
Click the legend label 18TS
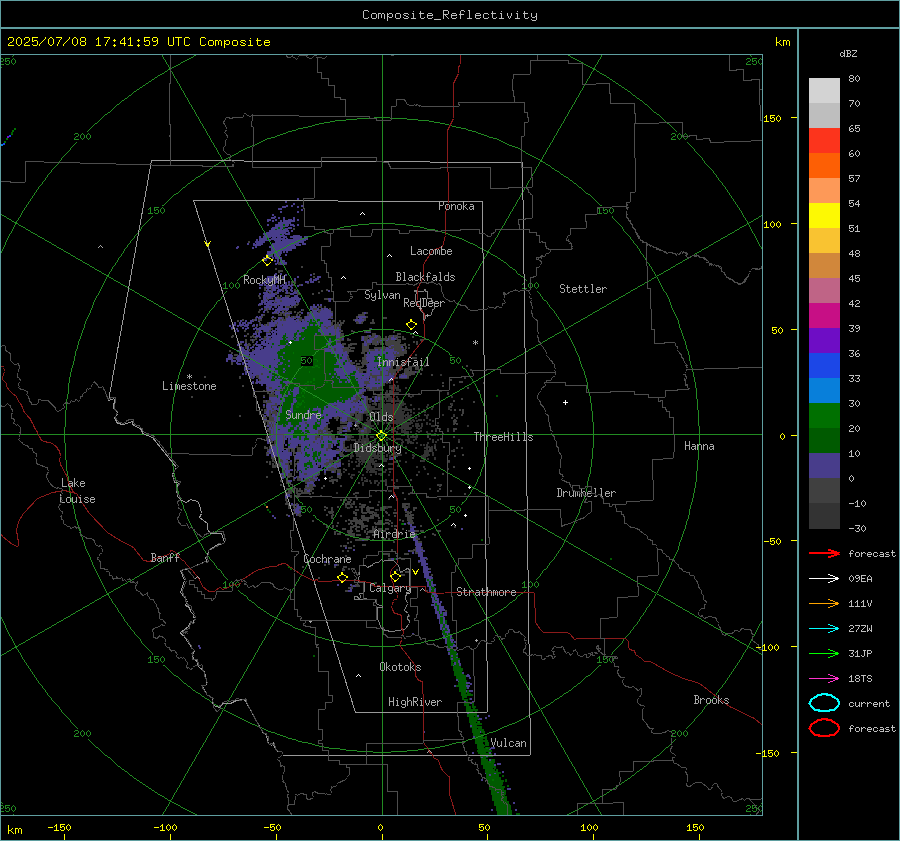coord(860,679)
